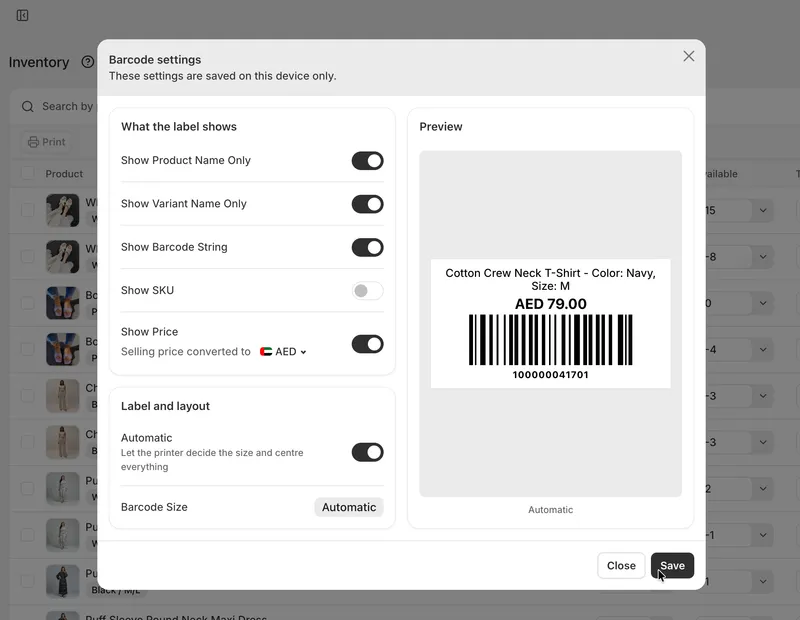Click the barcode image in the preview

click(x=551, y=340)
